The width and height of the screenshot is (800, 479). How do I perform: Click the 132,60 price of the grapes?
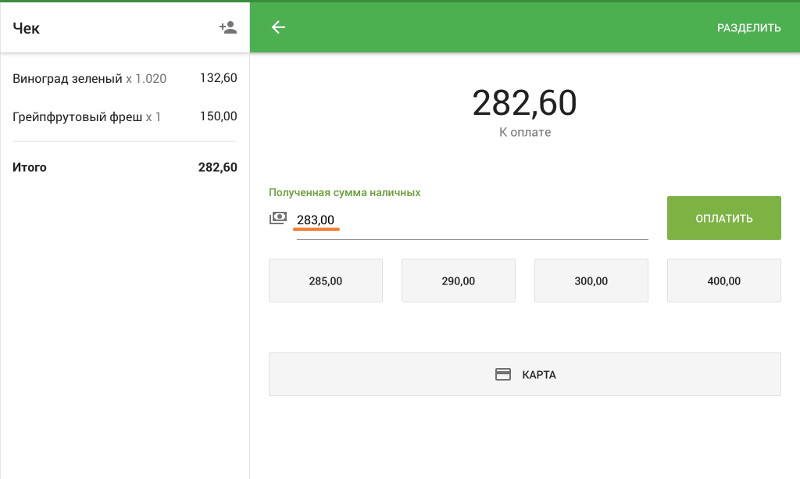(x=218, y=78)
